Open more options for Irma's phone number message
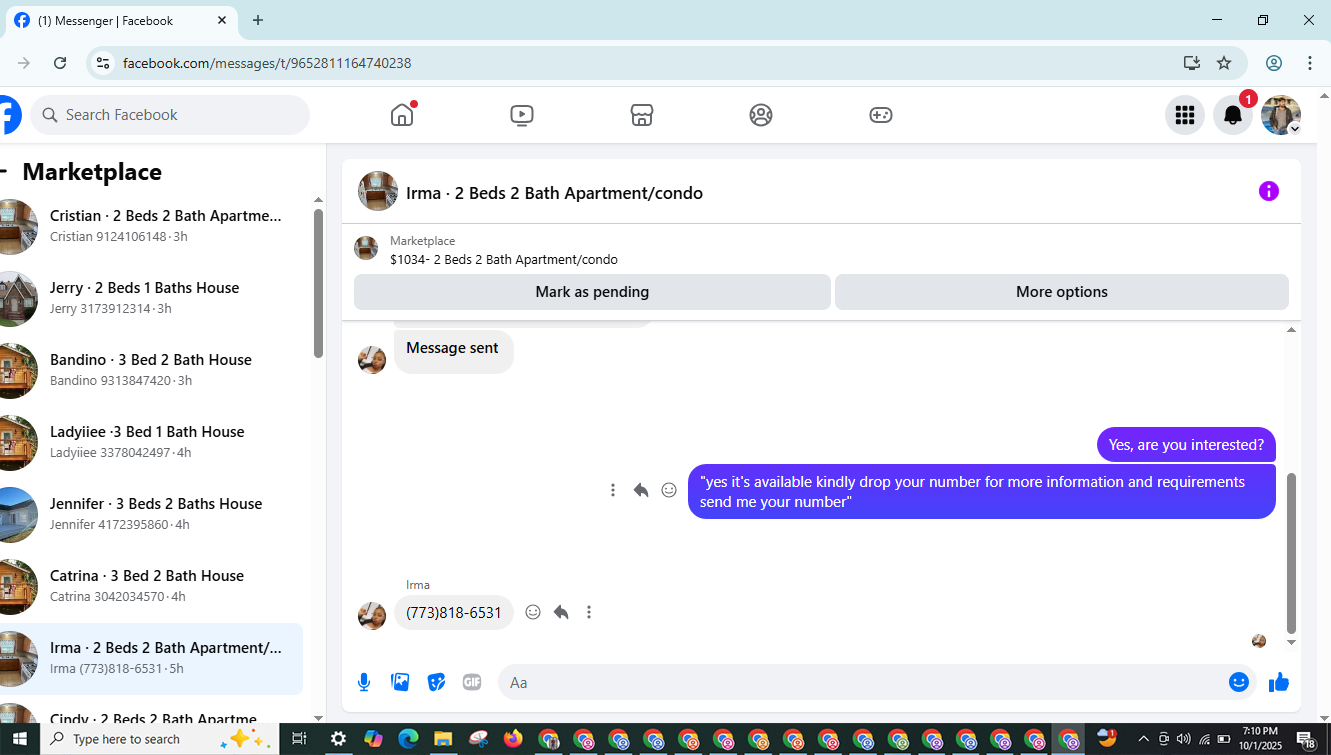1331x755 pixels. click(x=589, y=612)
